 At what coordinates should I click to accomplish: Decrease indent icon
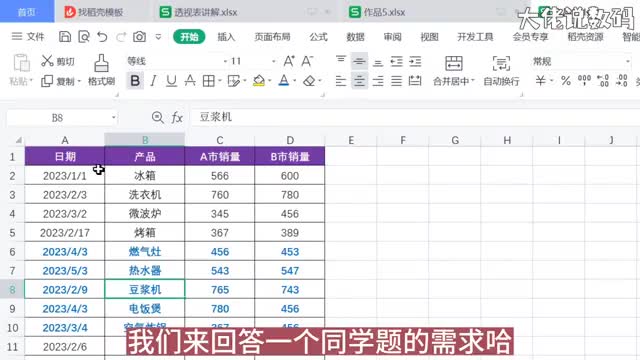(x=396, y=61)
